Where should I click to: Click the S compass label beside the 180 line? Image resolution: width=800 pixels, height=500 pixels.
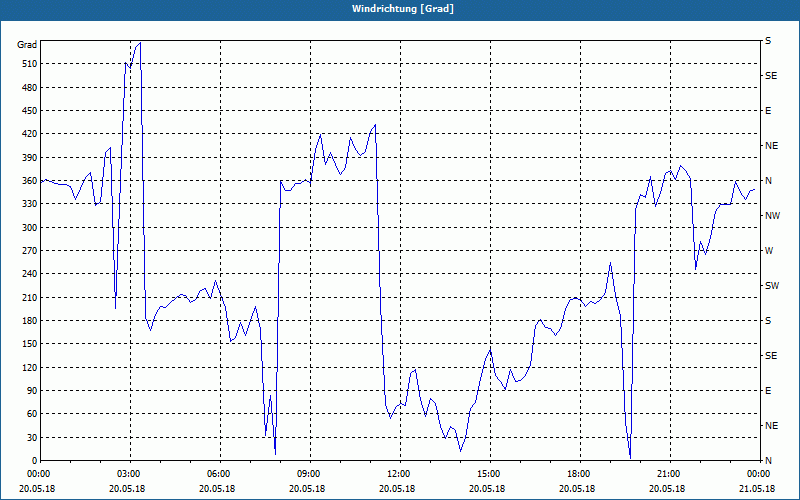pyautogui.click(x=768, y=321)
